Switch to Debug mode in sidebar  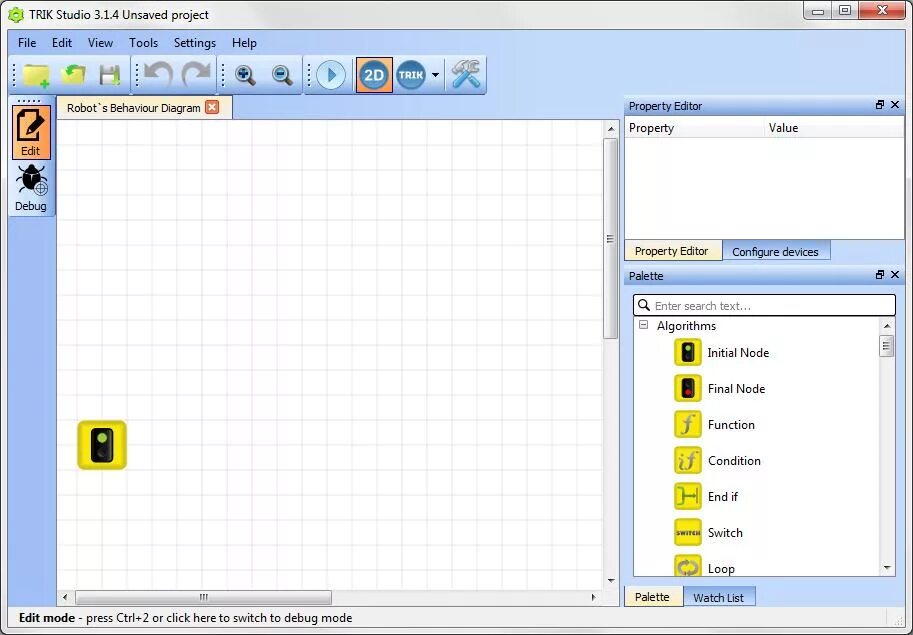[31, 188]
